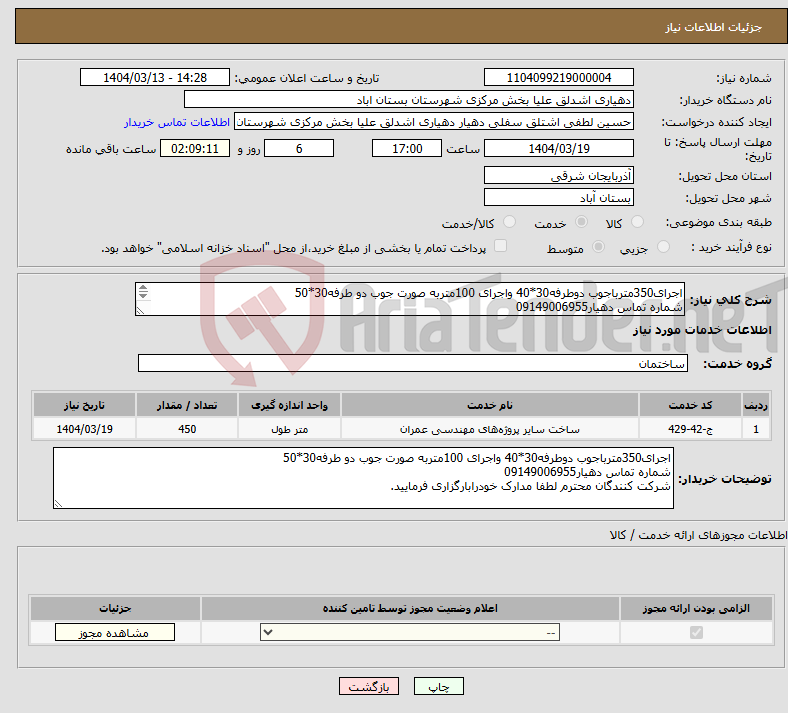Click the service code cell ج-42-429

coord(691,429)
